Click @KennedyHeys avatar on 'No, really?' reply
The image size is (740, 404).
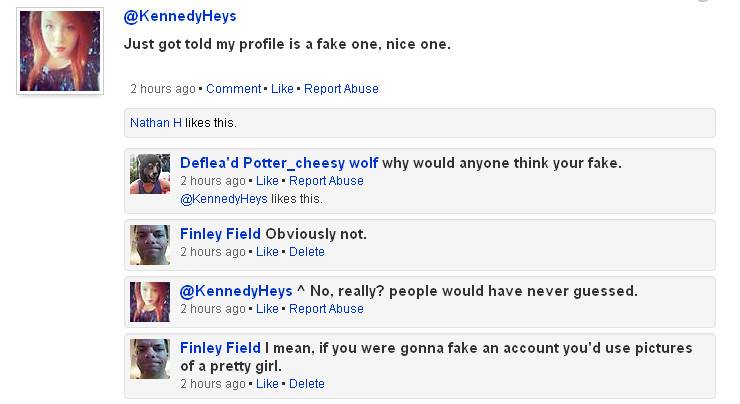(x=150, y=302)
